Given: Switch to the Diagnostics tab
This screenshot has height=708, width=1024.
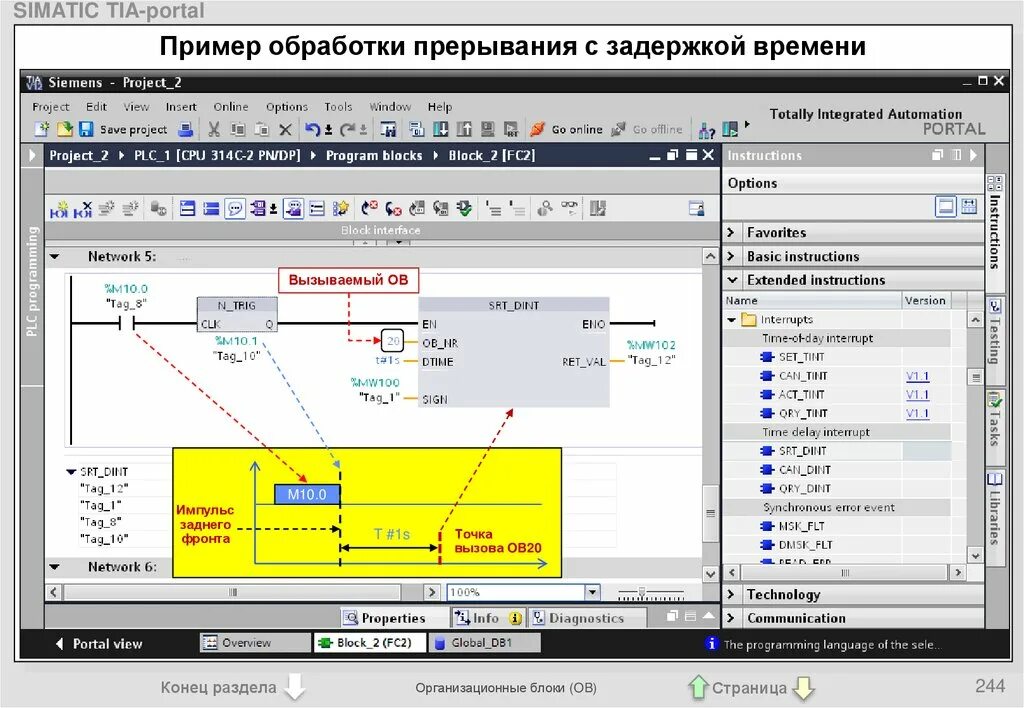Looking at the screenshot, I should pyautogui.click(x=587, y=617).
